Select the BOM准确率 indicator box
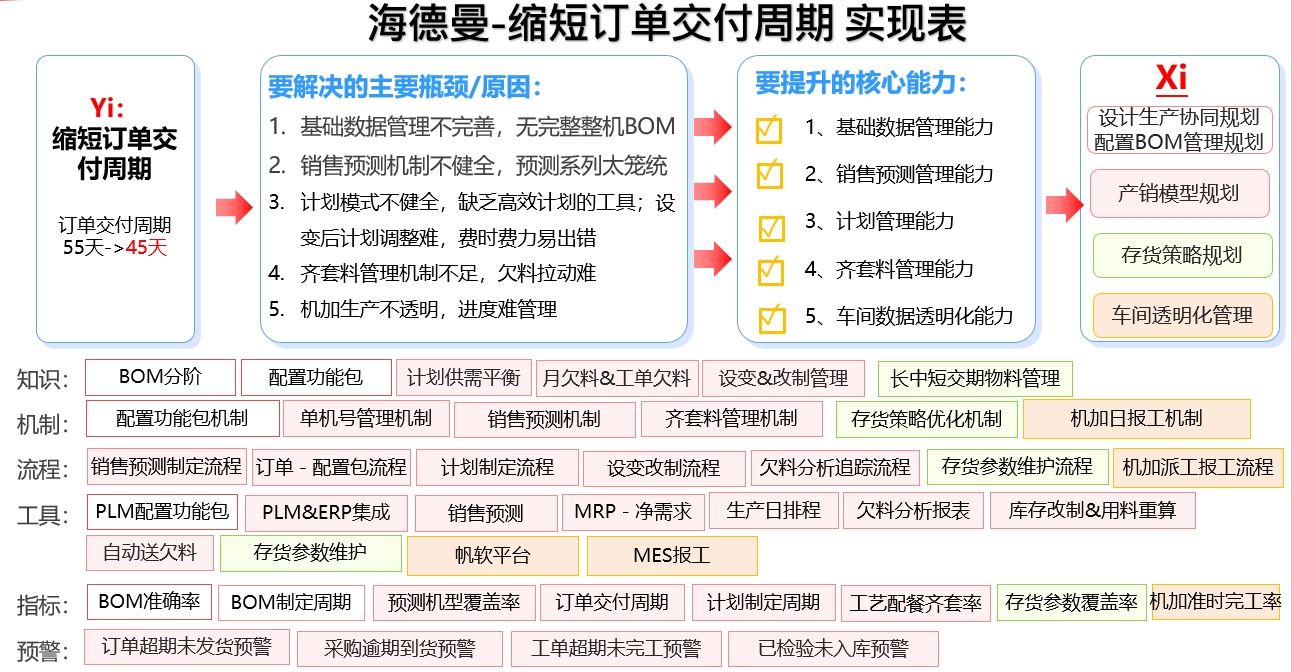Viewport: 1292px width, 672px height. tap(150, 602)
